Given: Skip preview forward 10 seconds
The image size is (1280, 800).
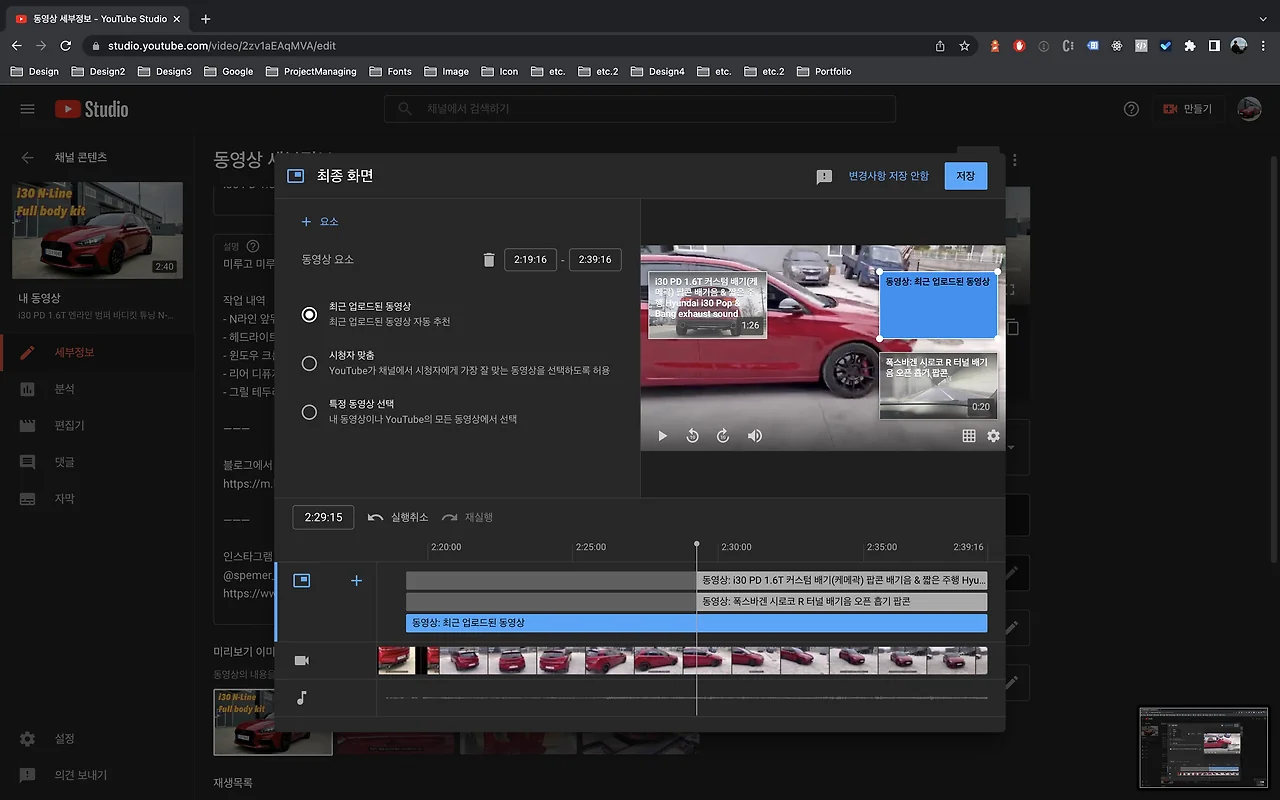Looking at the screenshot, I should click(x=723, y=436).
